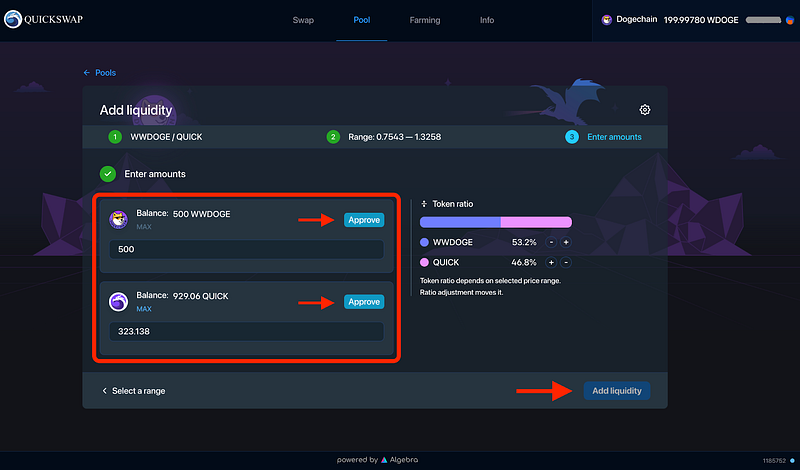Go back to Select a range
This screenshot has width=800, height=470.
[x=133, y=391]
